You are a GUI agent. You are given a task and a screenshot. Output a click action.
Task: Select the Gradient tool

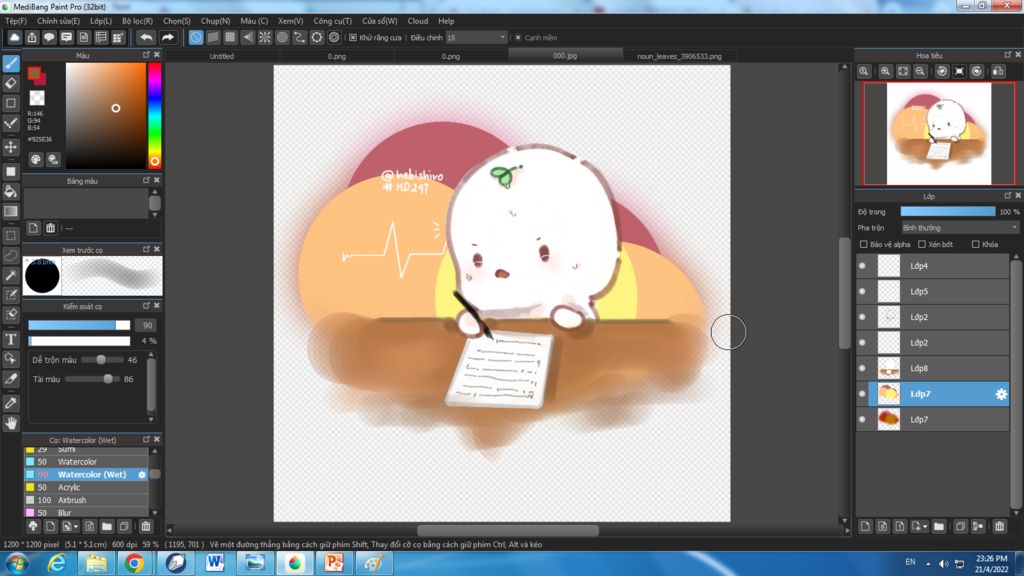tap(11, 211)
